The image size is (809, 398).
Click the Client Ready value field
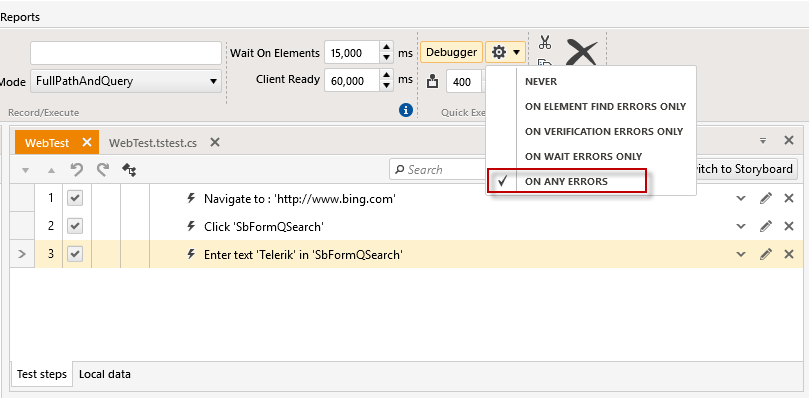[352, 80]
